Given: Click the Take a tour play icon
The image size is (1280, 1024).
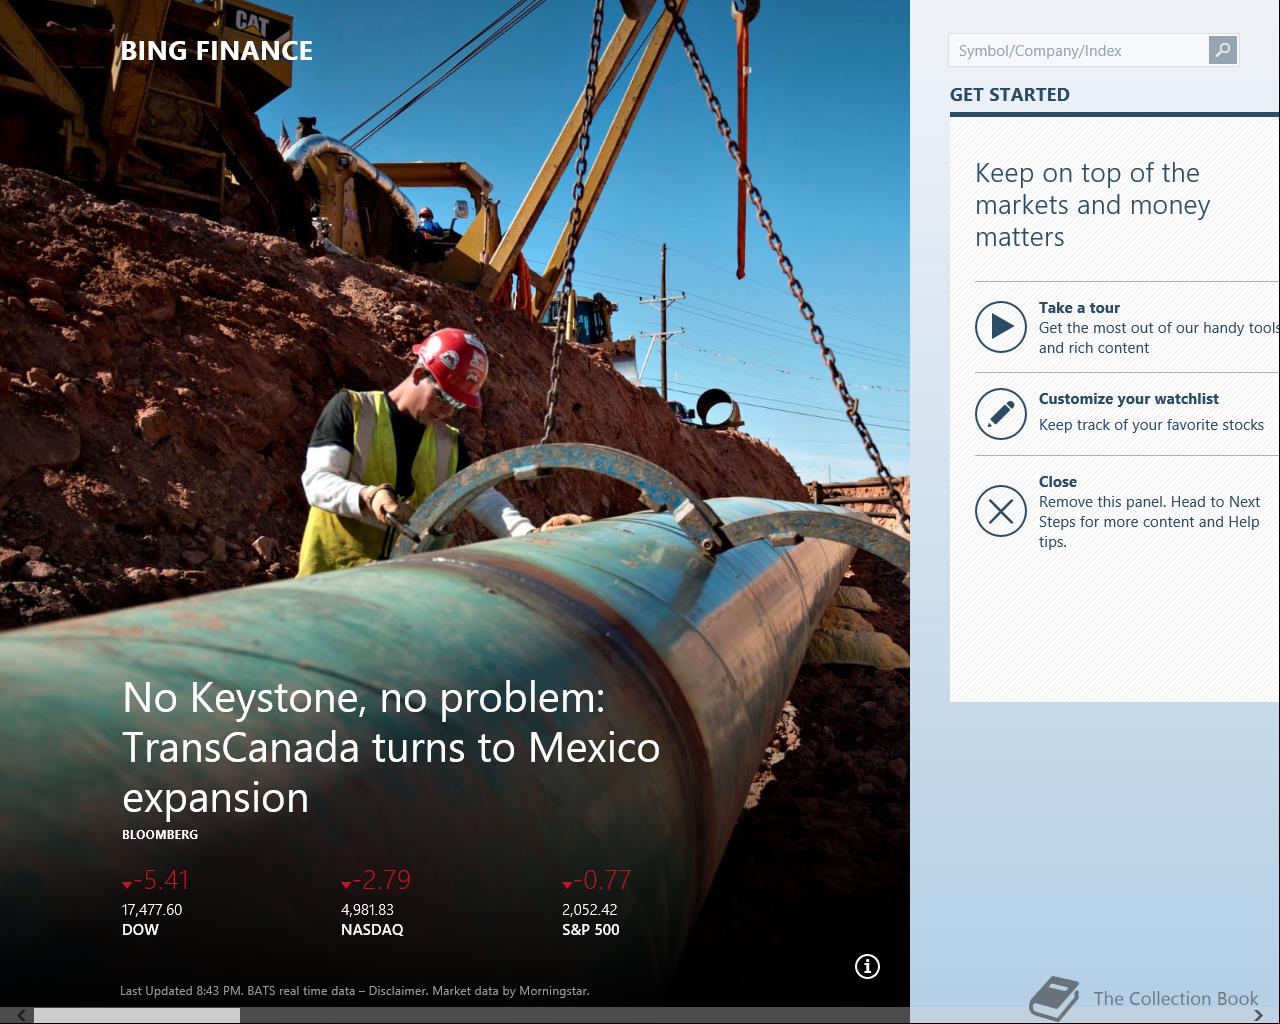Looking at the screenshot, I should [x=1001, y=327].
